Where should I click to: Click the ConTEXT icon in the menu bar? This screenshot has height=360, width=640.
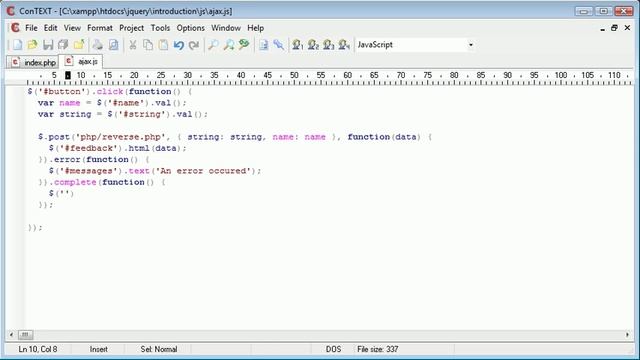(x=15, y=28)
